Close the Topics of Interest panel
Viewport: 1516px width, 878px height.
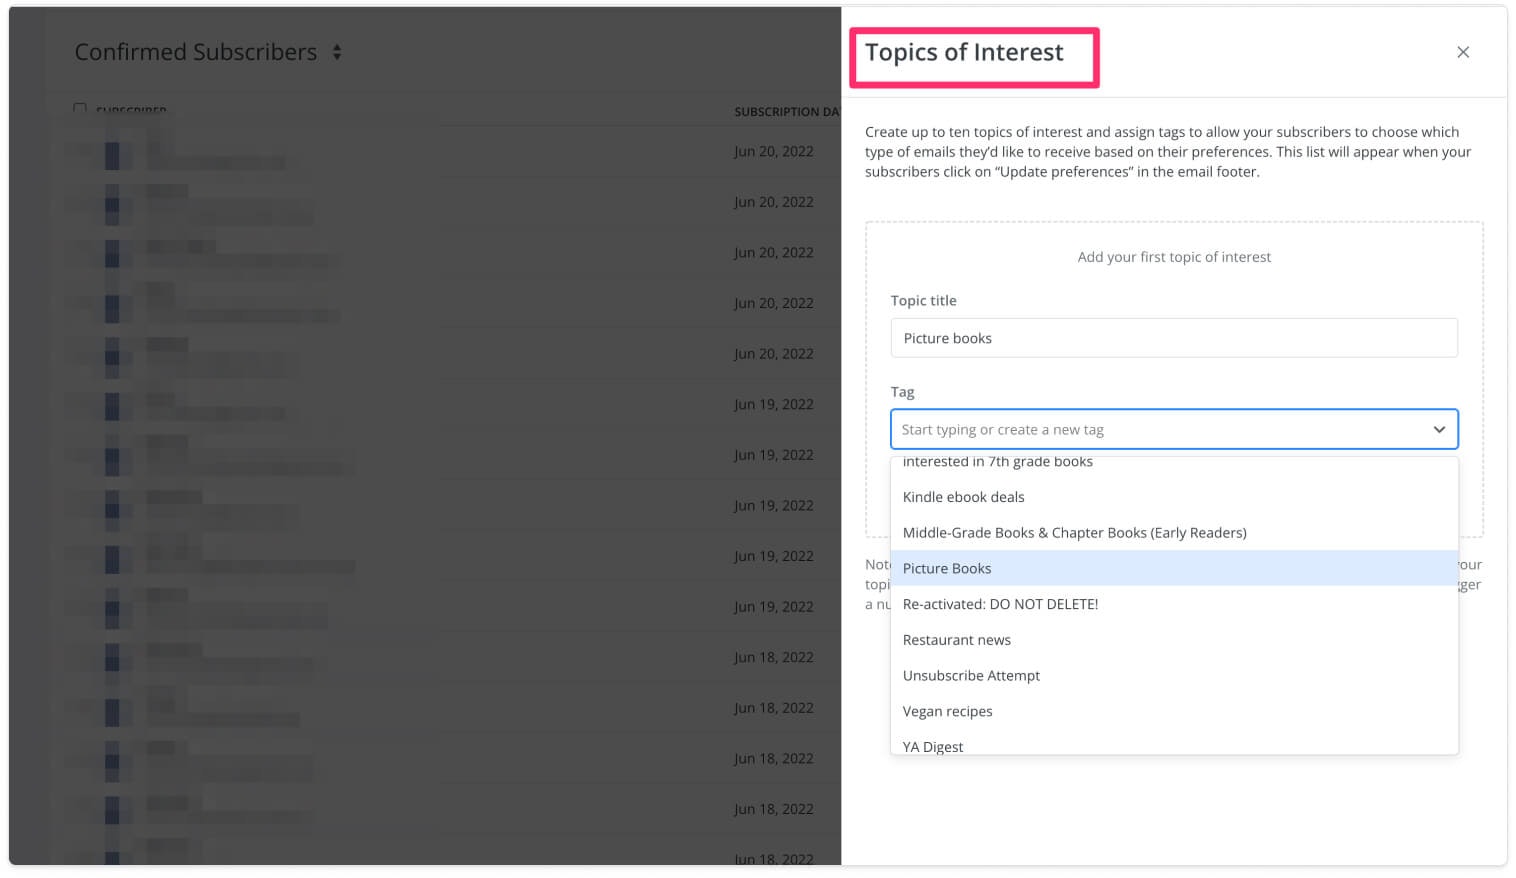pyautogui.click(x=1462, y=52)
